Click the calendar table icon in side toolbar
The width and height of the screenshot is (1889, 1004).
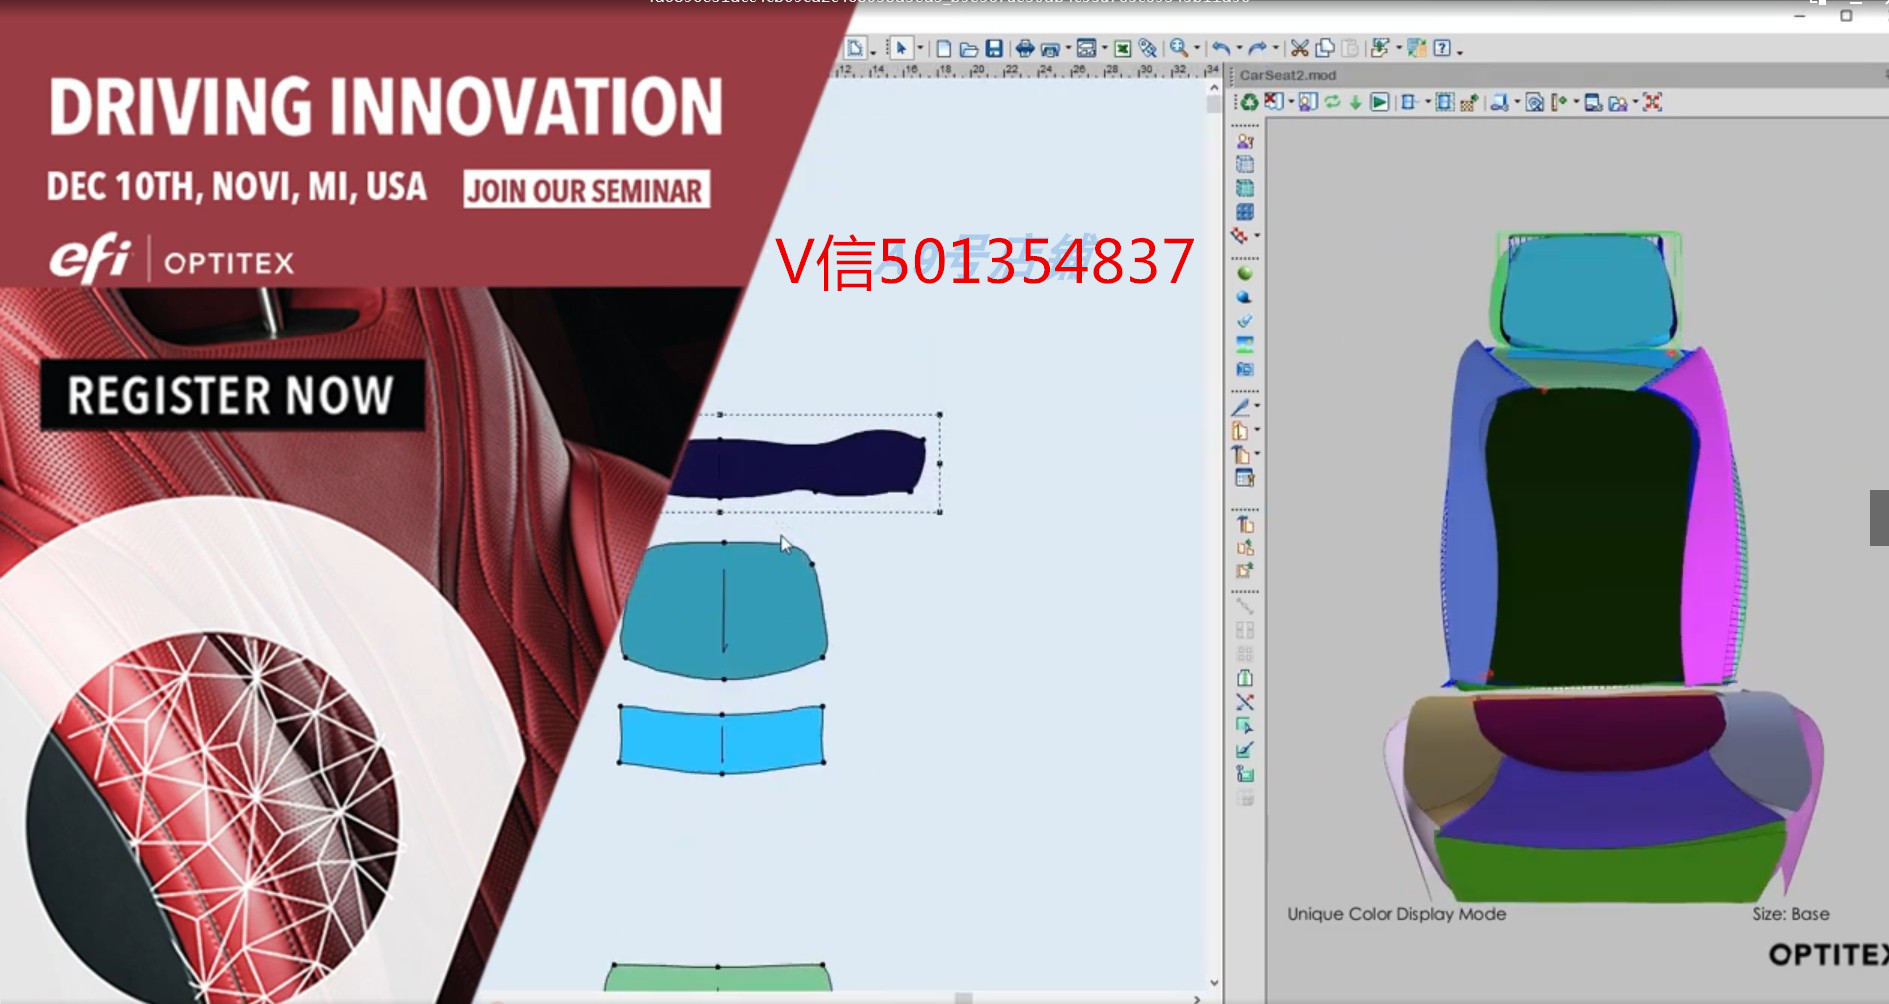click(1244, 478)
